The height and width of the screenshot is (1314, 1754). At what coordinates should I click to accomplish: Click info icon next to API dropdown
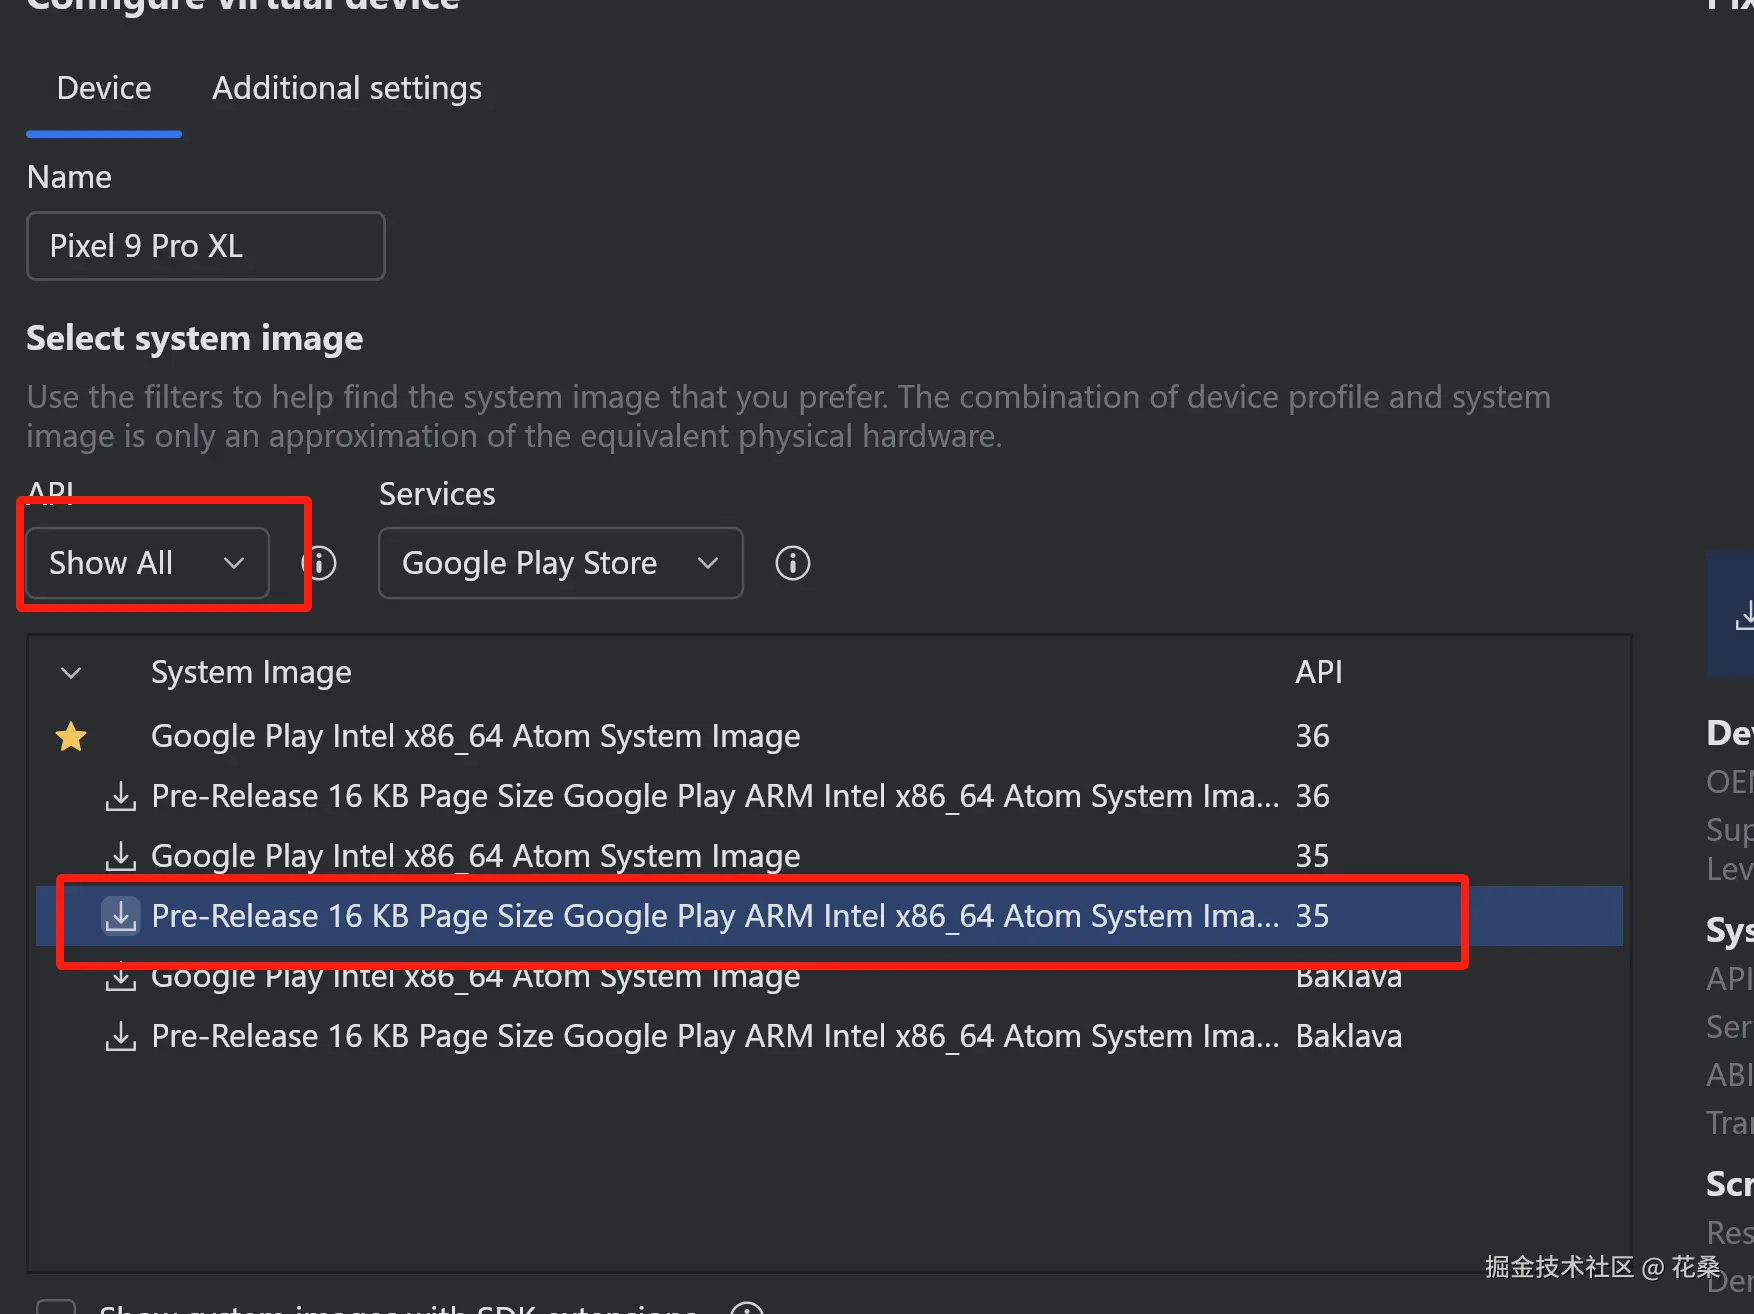click(321, 563)
